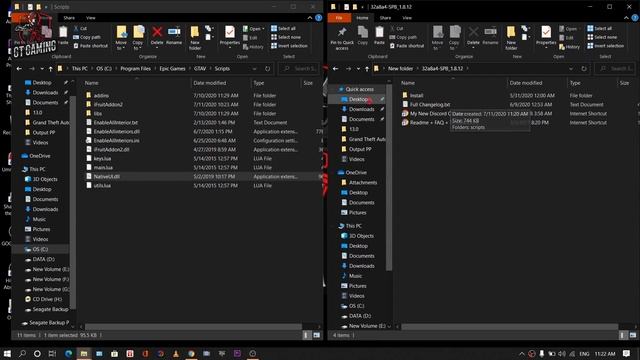Click Invert selection in Scripts window
The image size is (640, 360).
click(x=289, y=46)
